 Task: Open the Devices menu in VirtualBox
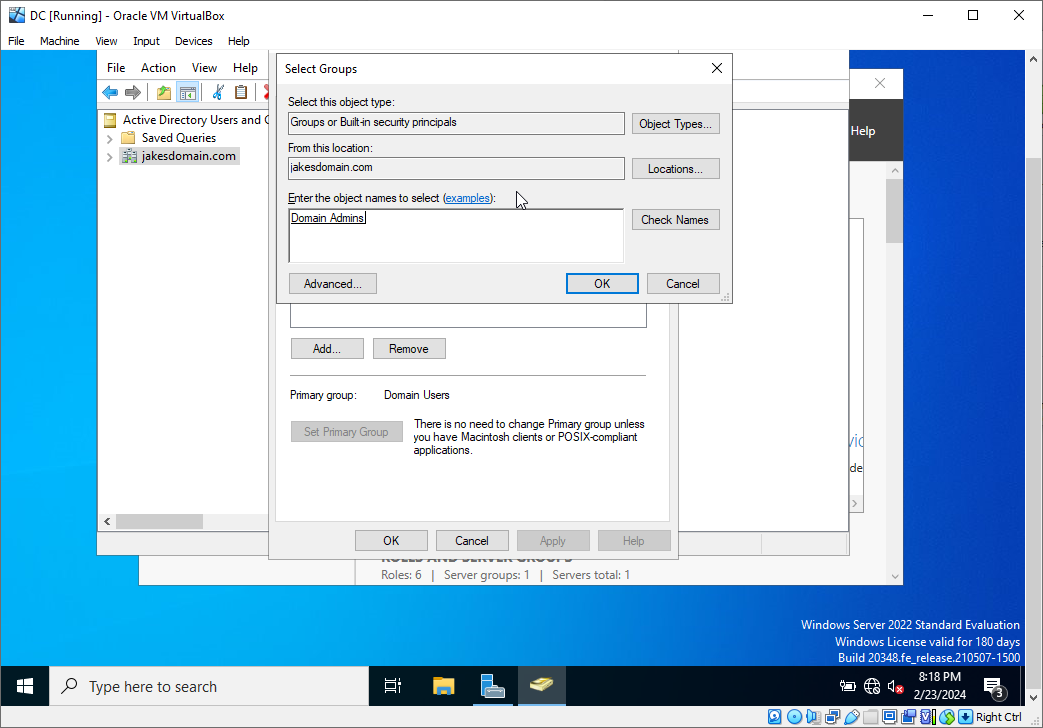coord(193,41)
